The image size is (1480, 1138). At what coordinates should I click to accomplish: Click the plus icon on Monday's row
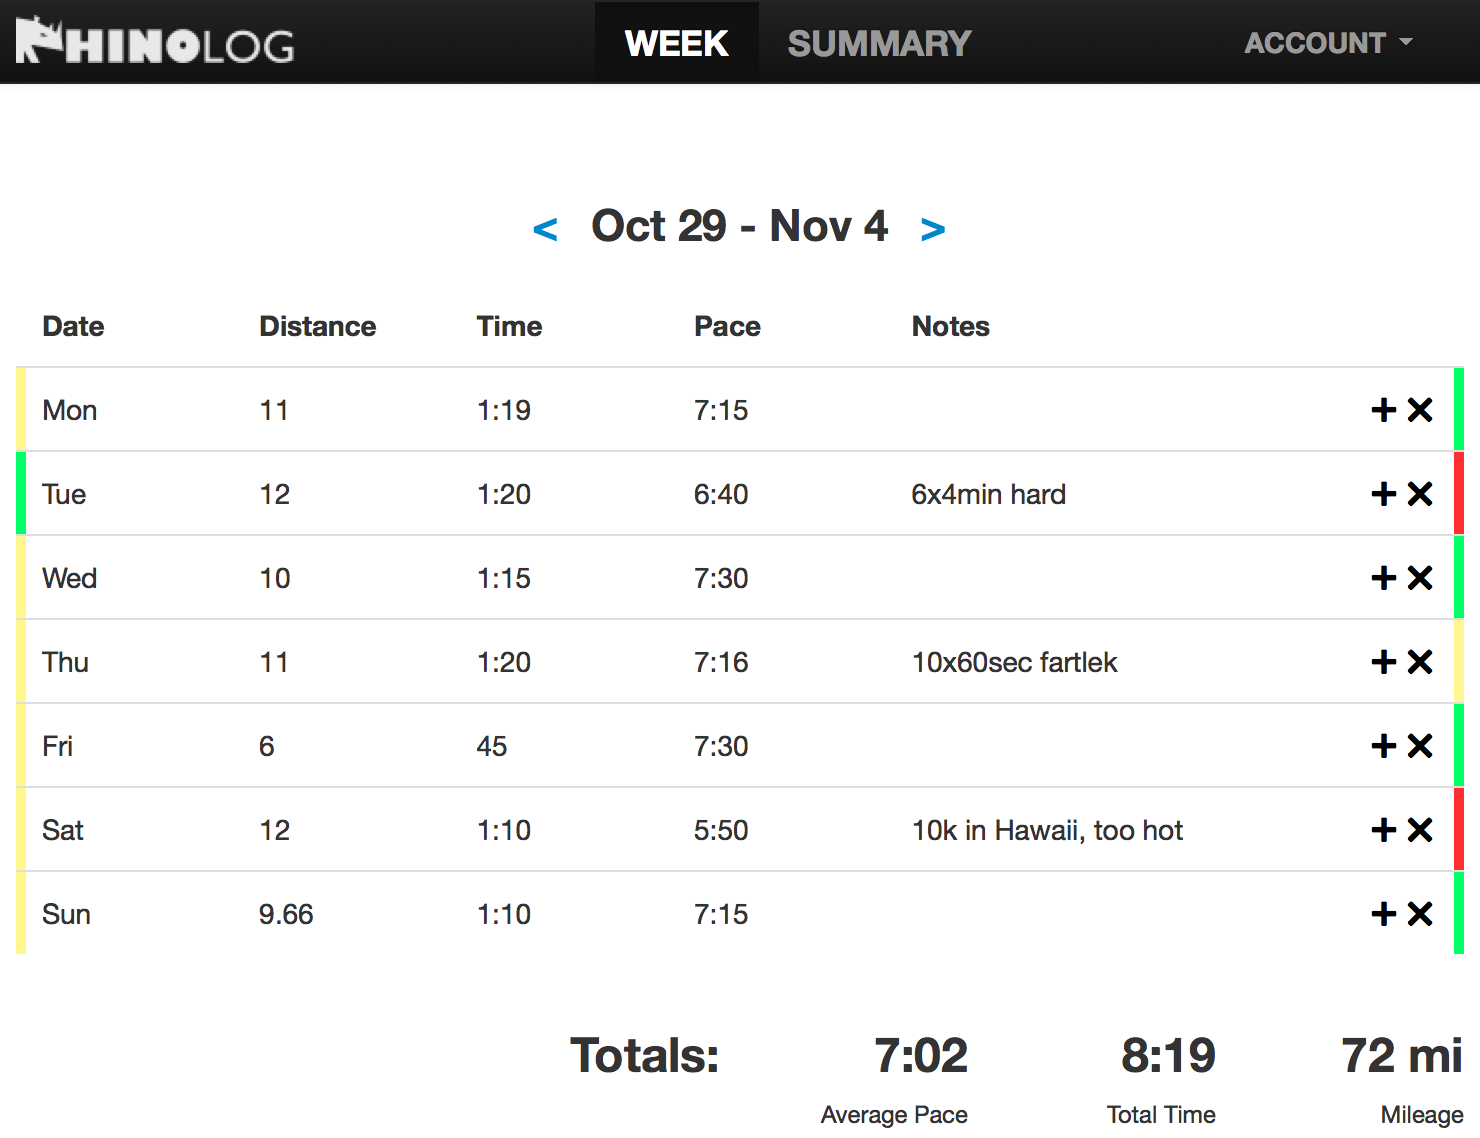coord(1384,410)
